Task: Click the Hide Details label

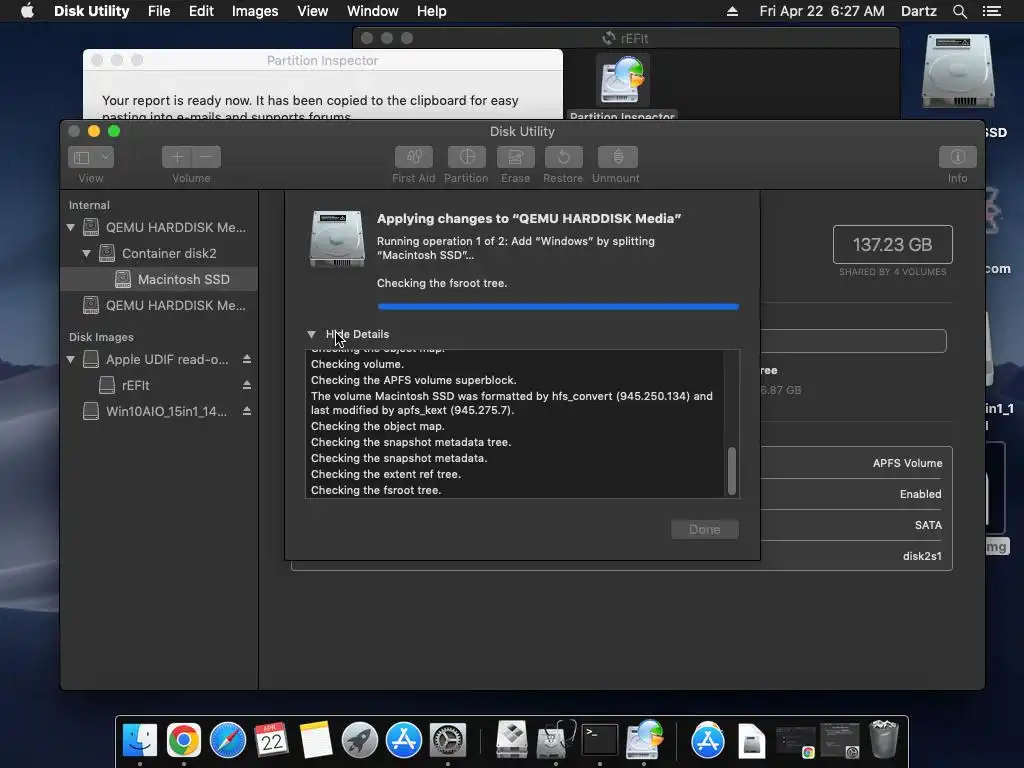Action: pyautogui.click(x=357, y=334)
